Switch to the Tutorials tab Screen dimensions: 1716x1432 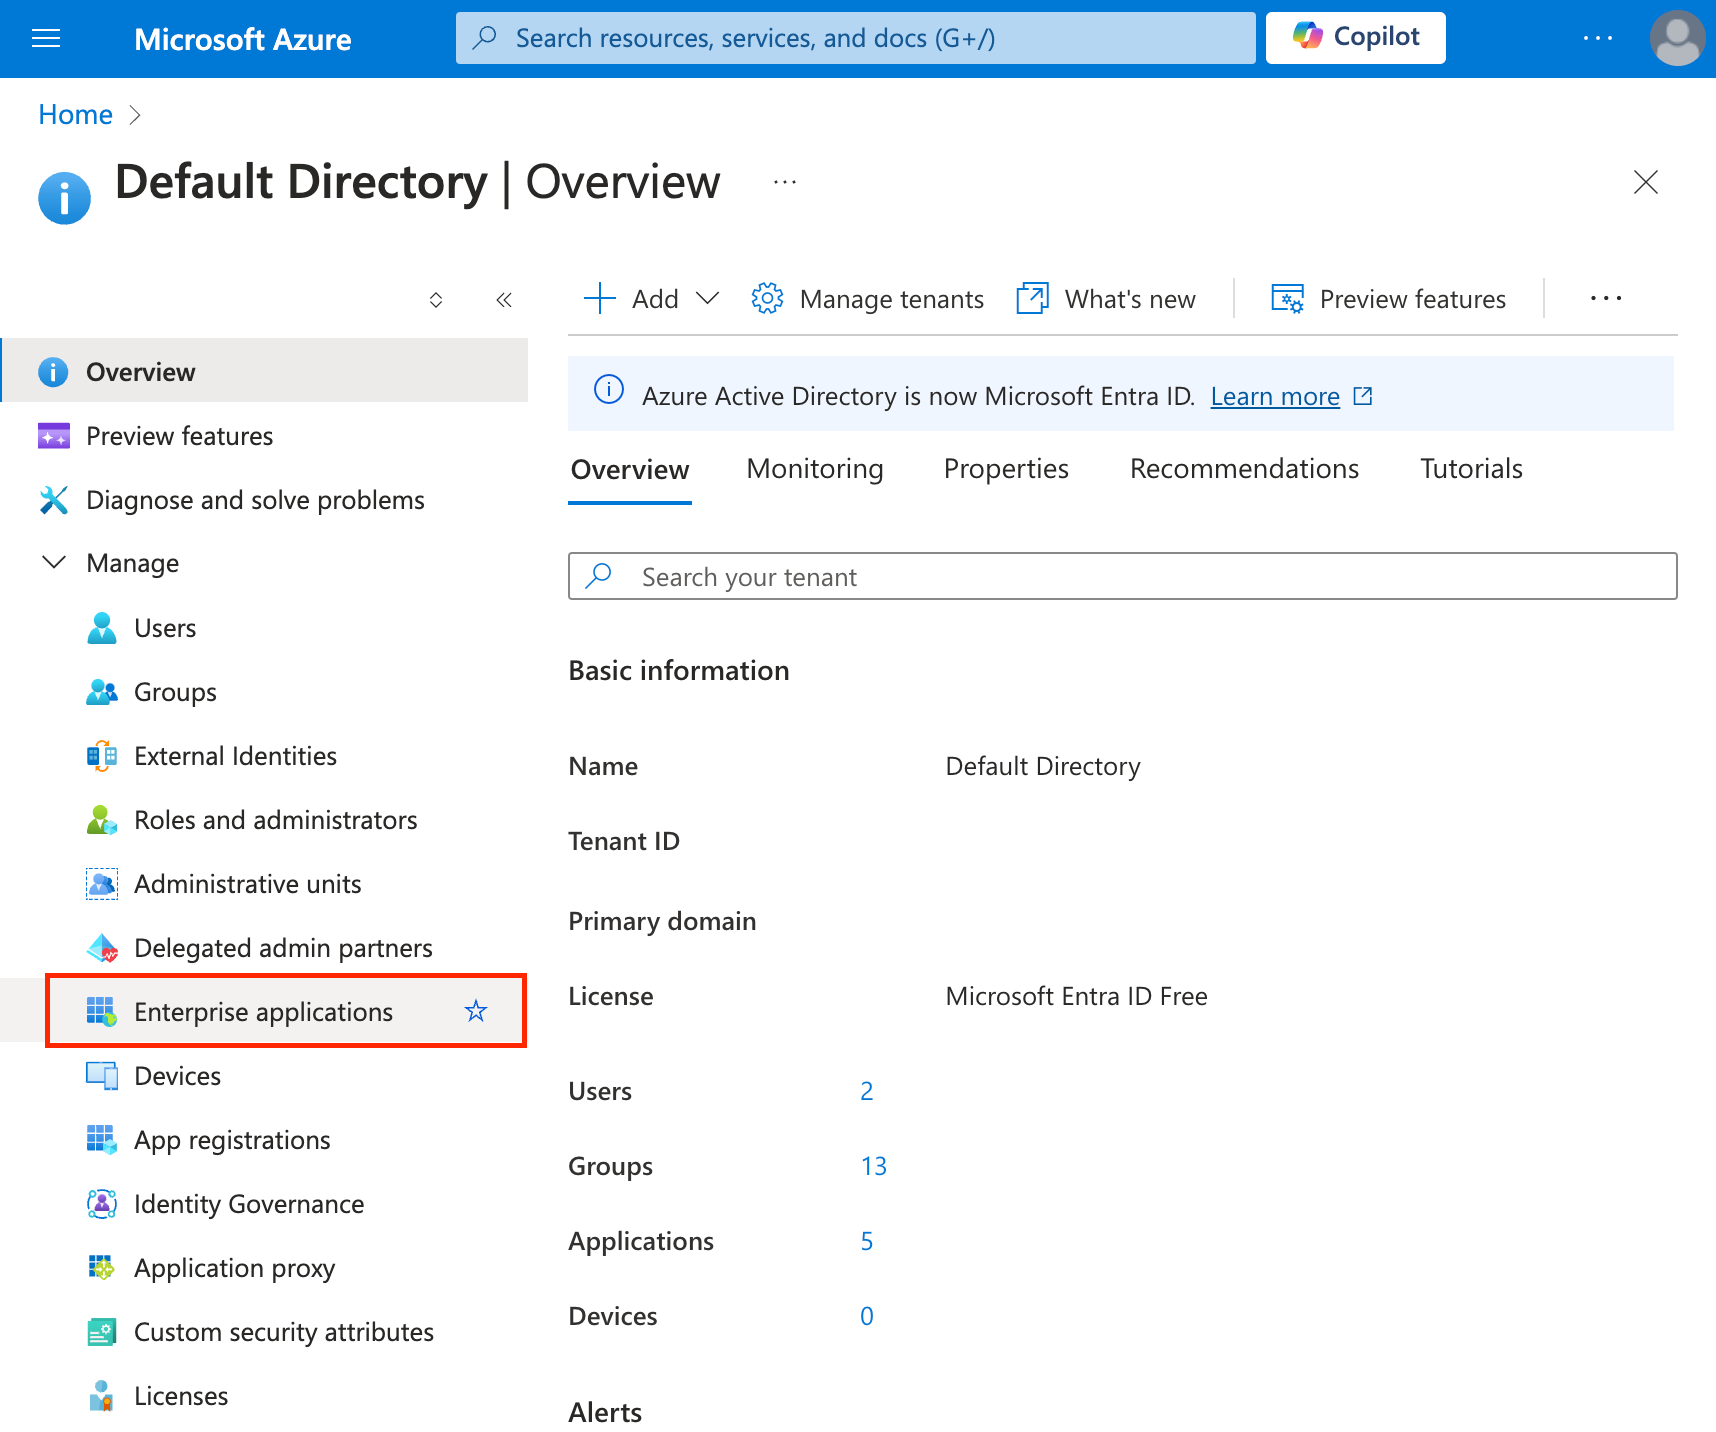(1471, 469)
